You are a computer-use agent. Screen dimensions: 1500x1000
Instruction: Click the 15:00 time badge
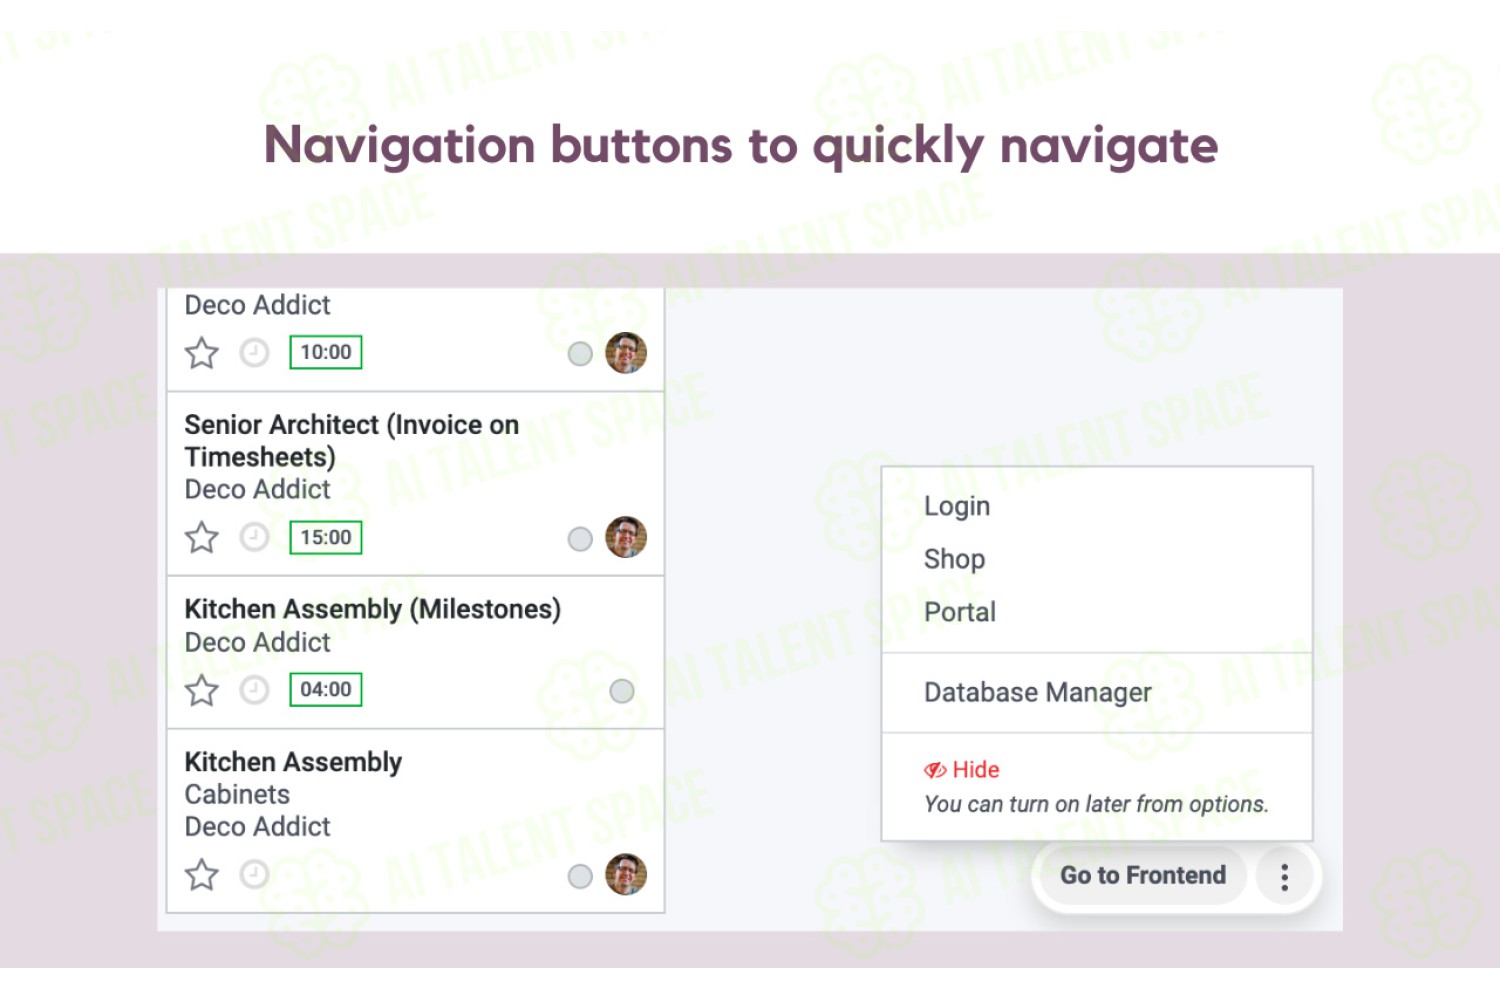click(326, 538)
